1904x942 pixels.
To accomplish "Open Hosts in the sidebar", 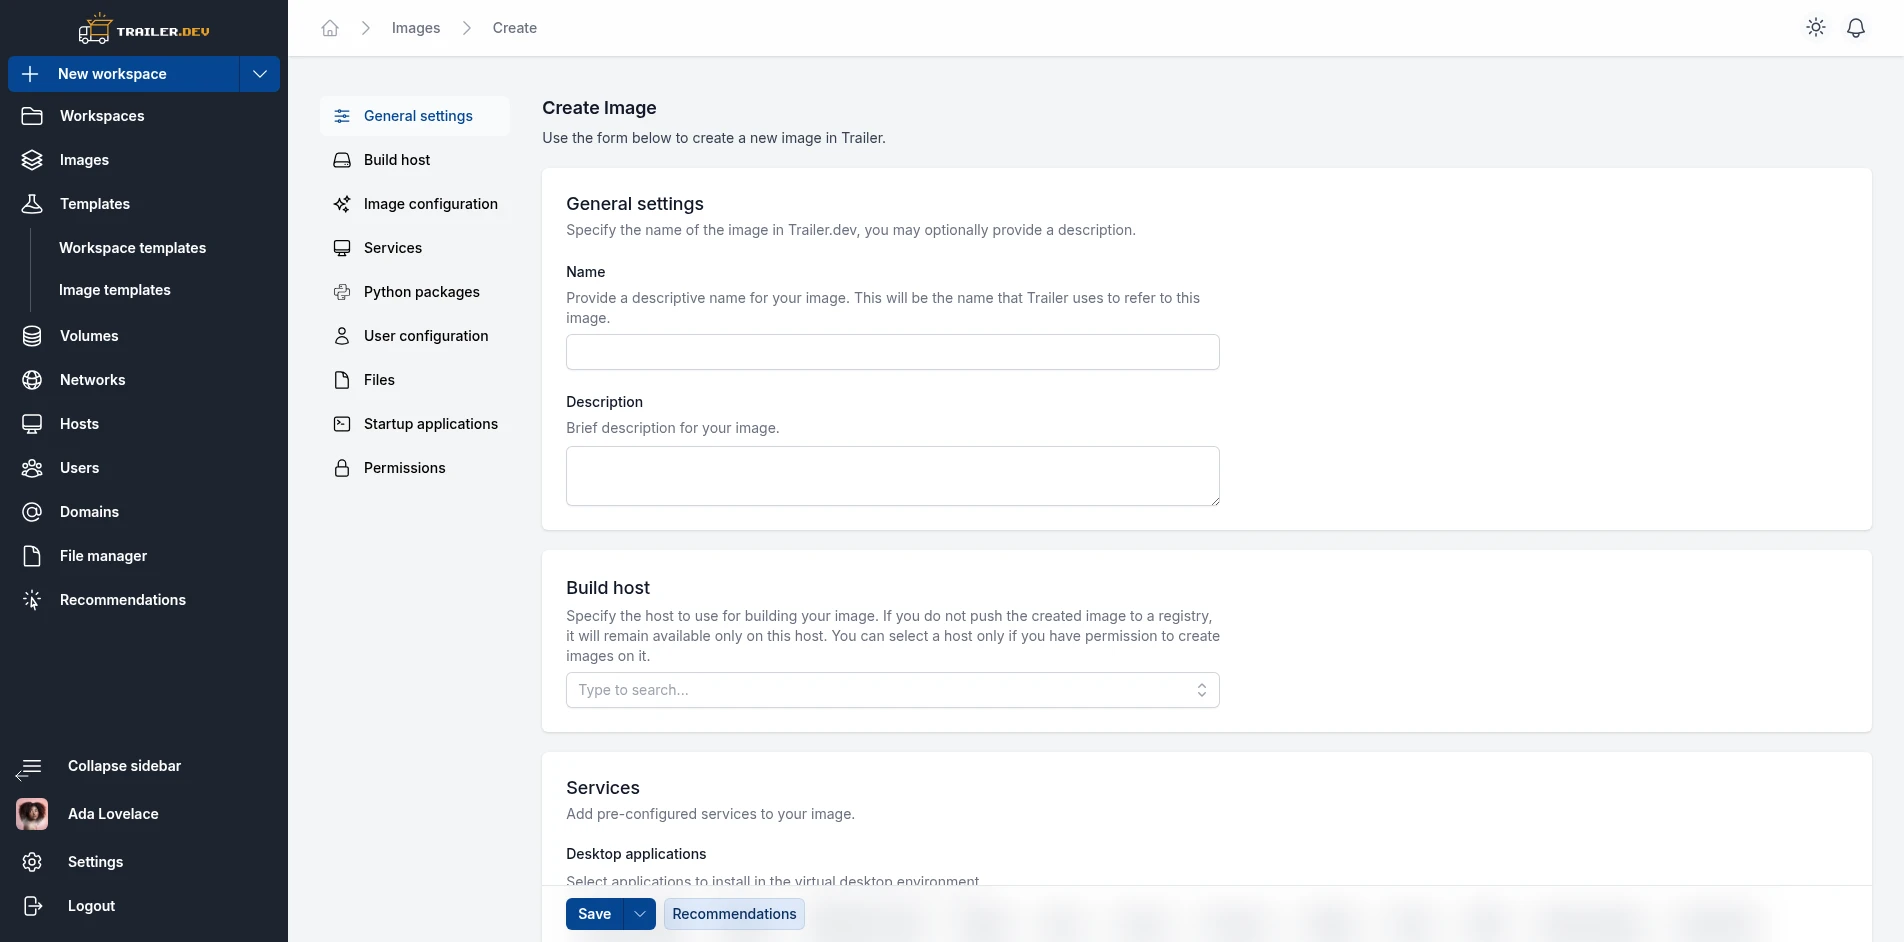I will coord(79,424).
